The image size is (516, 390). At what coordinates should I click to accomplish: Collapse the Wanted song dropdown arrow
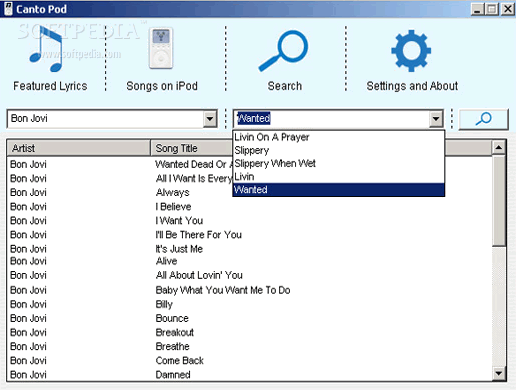(x=436, y=118)
